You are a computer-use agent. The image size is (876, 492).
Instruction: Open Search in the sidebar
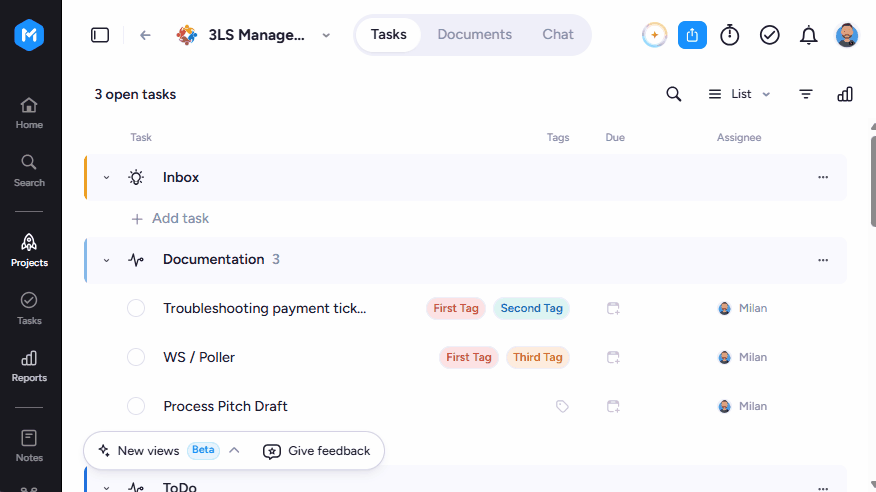(x=29, y=171)
